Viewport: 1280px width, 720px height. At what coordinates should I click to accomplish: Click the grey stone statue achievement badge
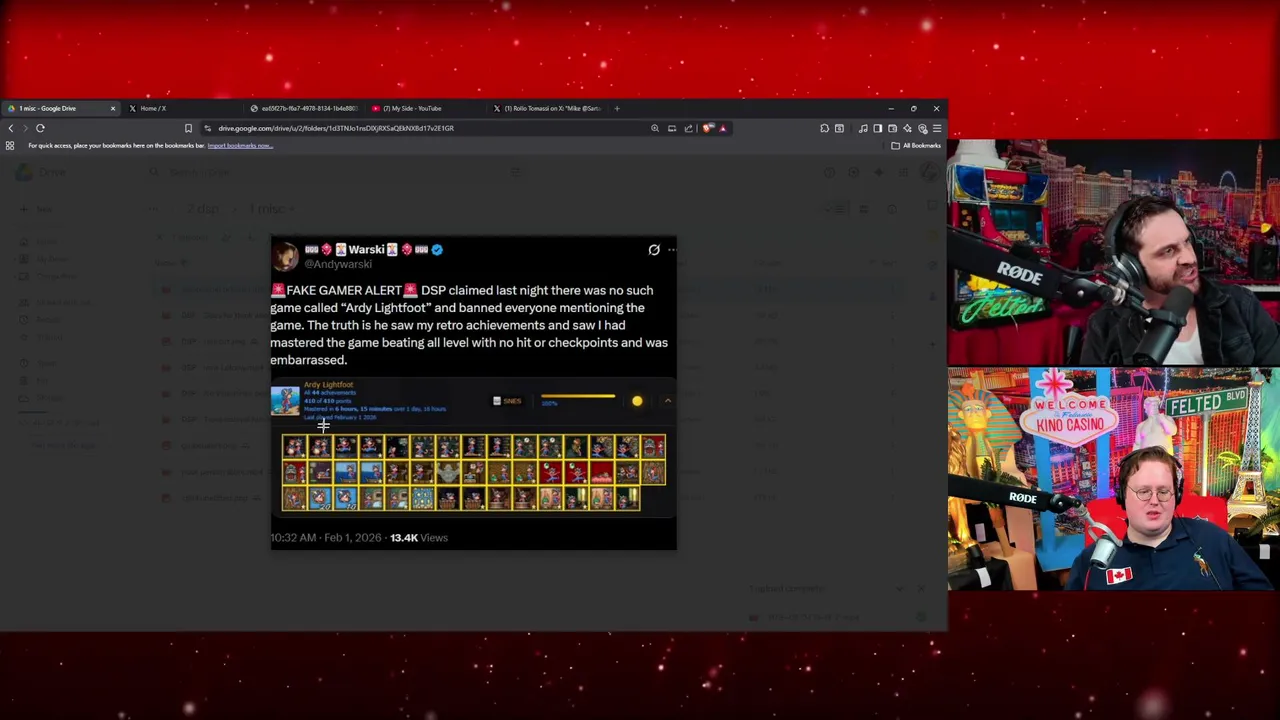(x=449, y=472)
